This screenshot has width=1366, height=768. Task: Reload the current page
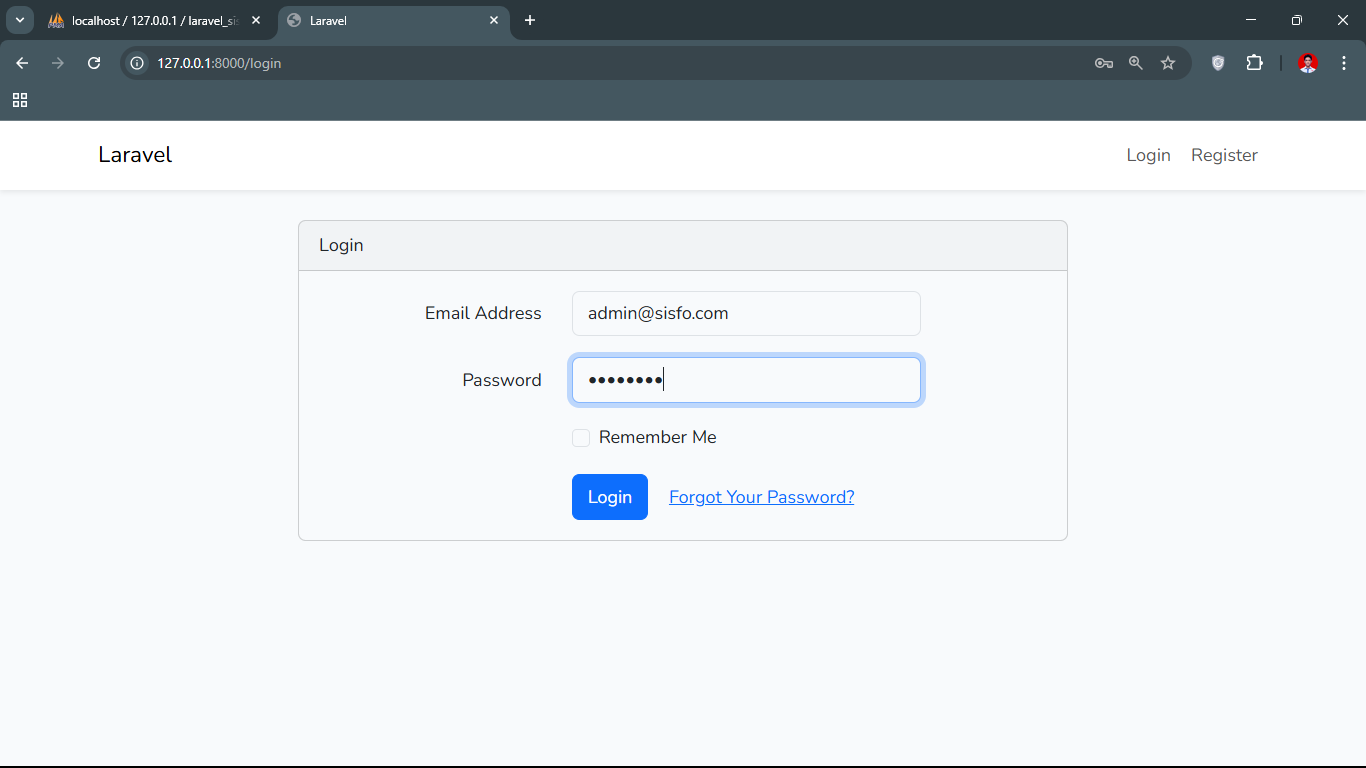click(x=94, y=63)
